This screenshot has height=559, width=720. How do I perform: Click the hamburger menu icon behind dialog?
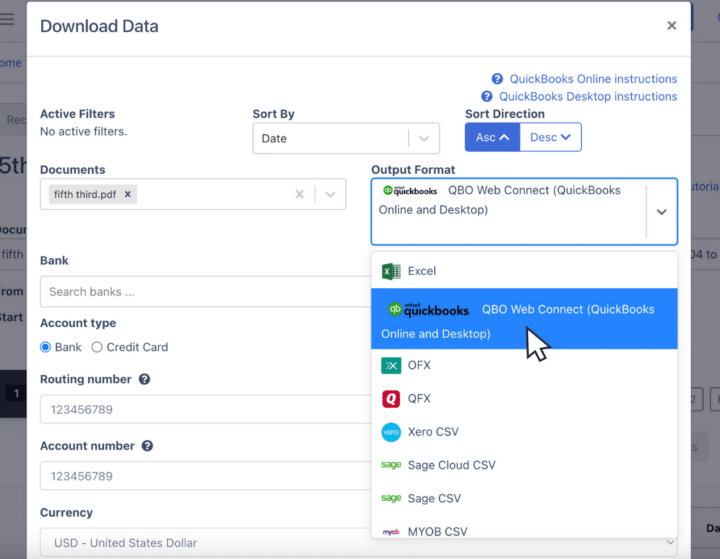pyautogui.click(x=7, y=19)
